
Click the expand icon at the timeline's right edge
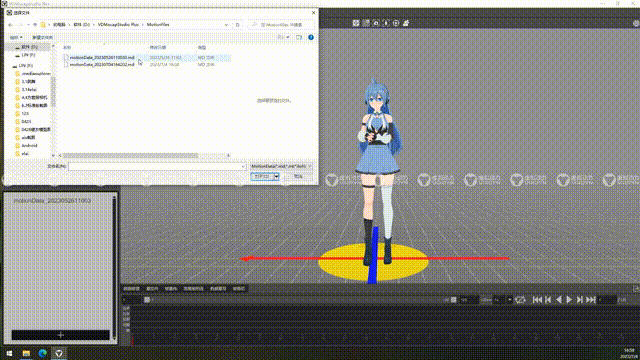pos(636,289)
